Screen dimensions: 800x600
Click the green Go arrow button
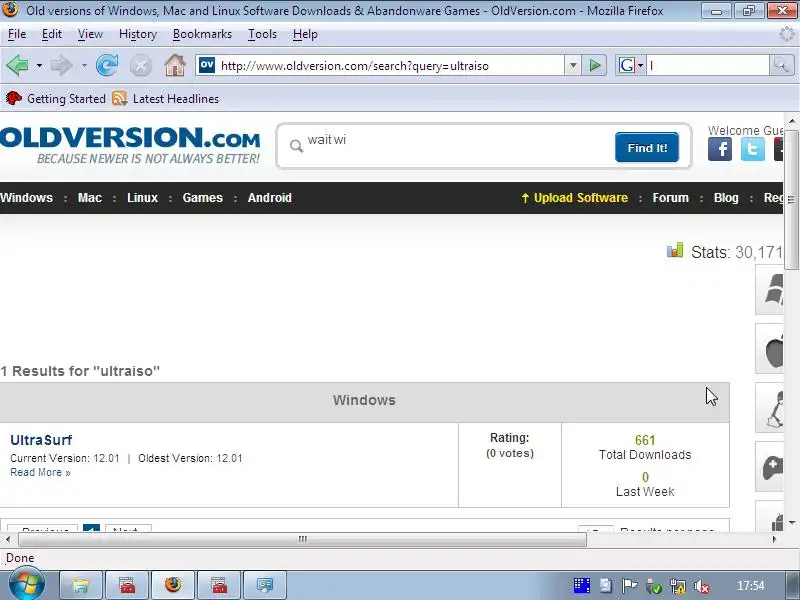pyautogui.click(x=595, y=65)
